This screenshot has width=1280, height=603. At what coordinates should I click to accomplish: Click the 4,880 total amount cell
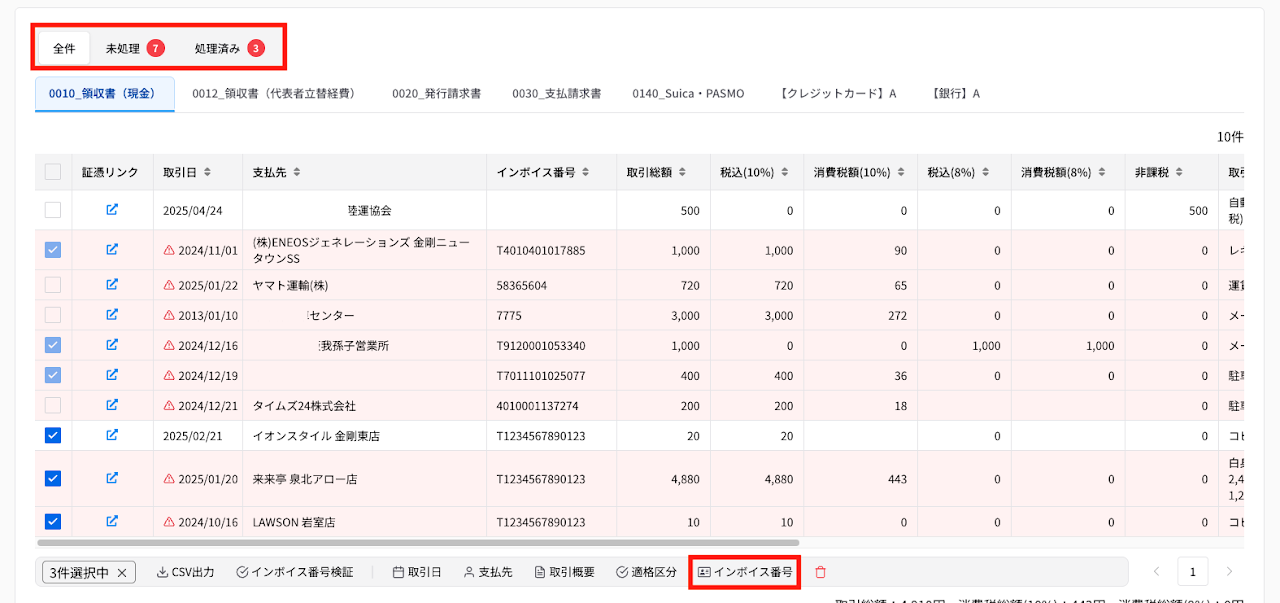click(663, 479)
